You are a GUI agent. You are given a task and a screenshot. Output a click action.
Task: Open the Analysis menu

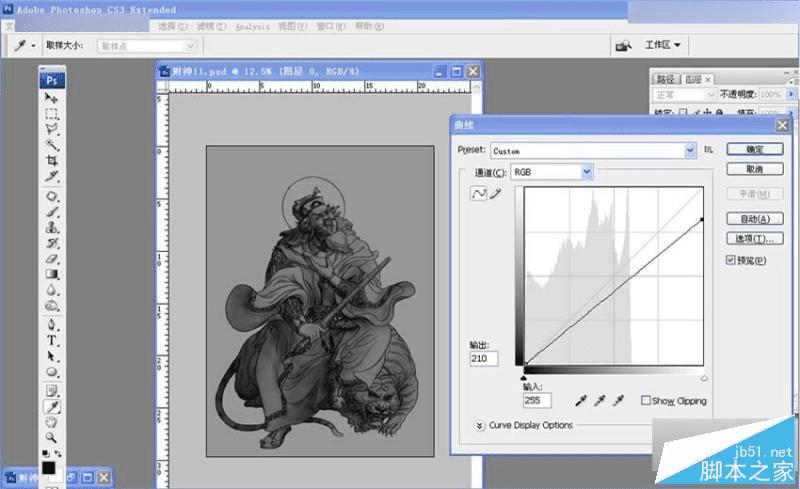click(253, 26)
